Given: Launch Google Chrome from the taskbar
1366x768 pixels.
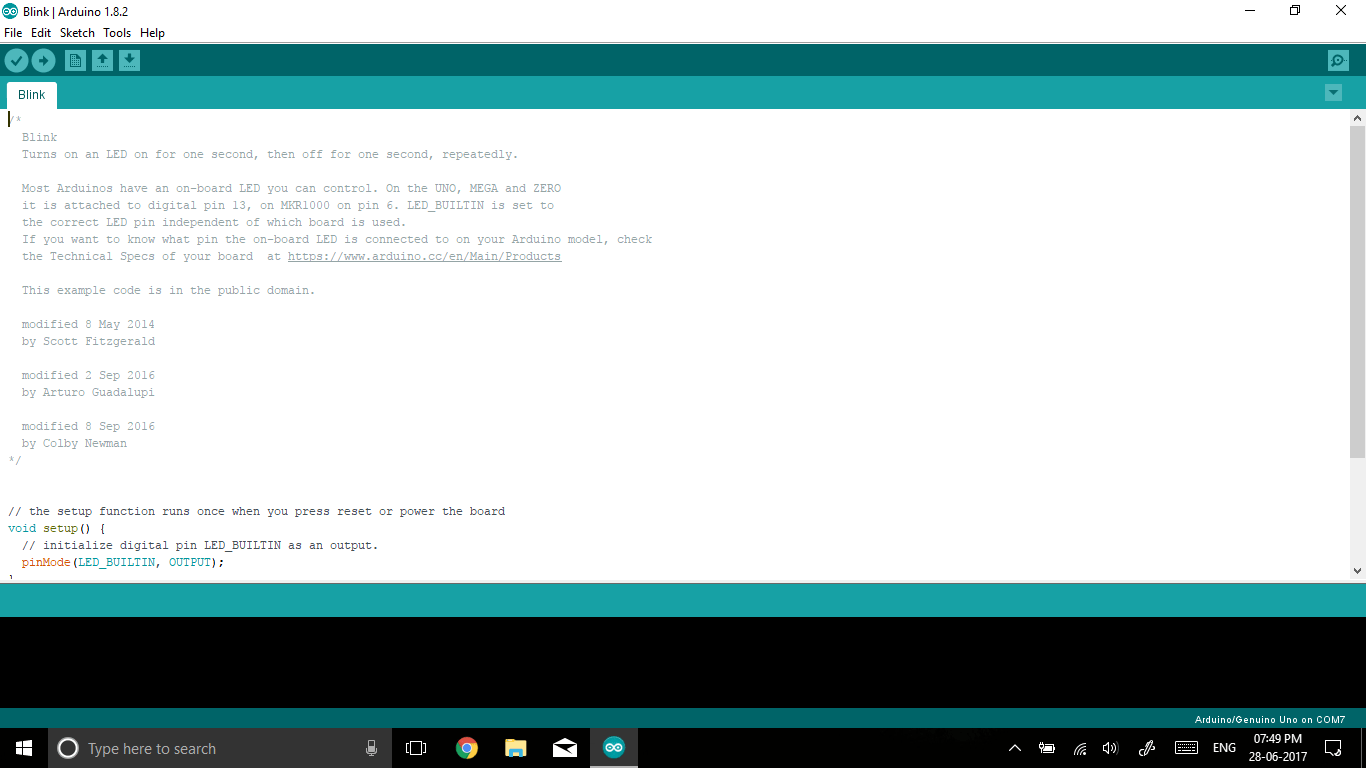Looking at the screenshot, I should tap(466, 747).
